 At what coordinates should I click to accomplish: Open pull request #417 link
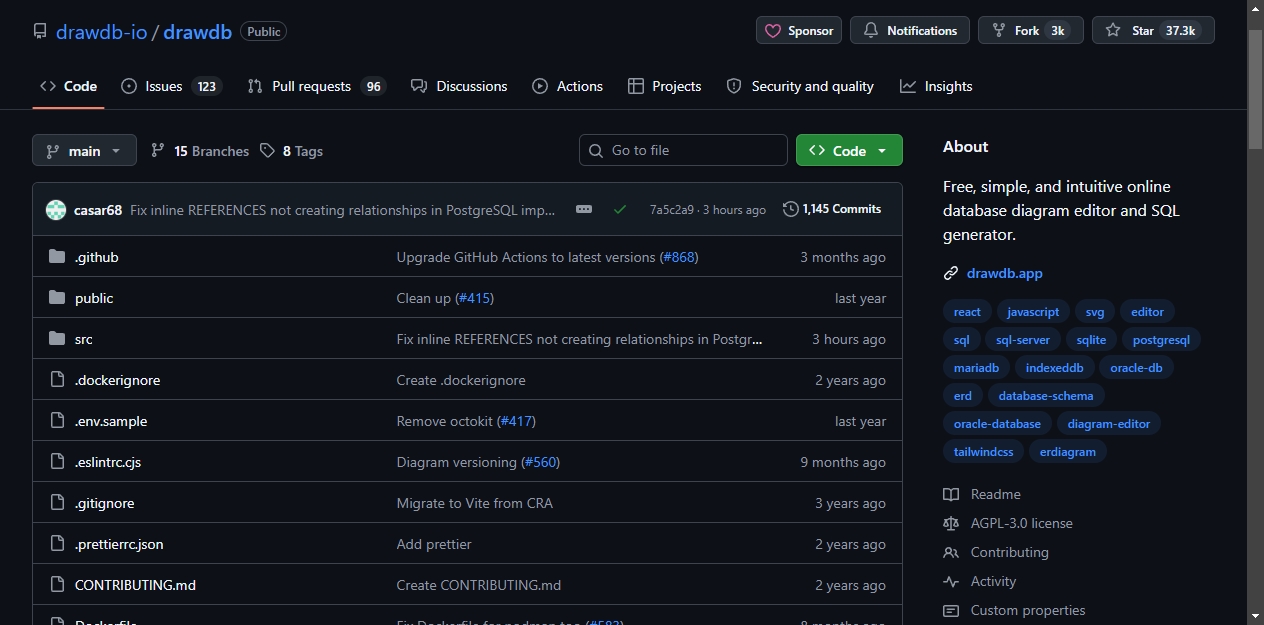click(515, 421)
